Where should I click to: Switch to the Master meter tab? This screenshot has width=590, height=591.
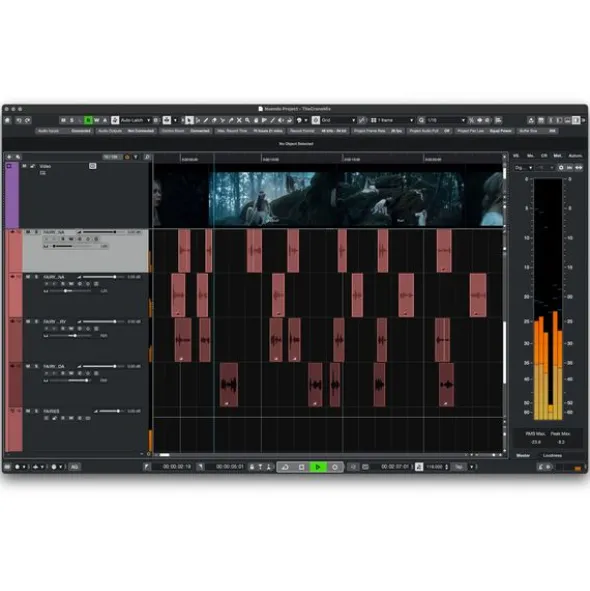[x=523, y=455]
